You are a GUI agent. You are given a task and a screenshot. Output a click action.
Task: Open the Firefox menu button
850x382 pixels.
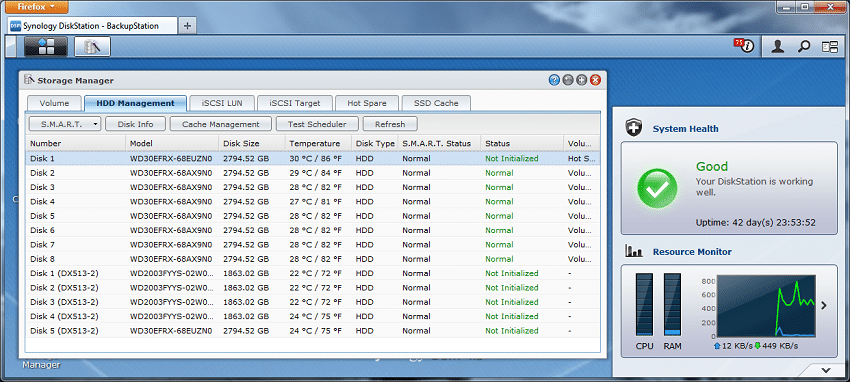tap(36, 7)
